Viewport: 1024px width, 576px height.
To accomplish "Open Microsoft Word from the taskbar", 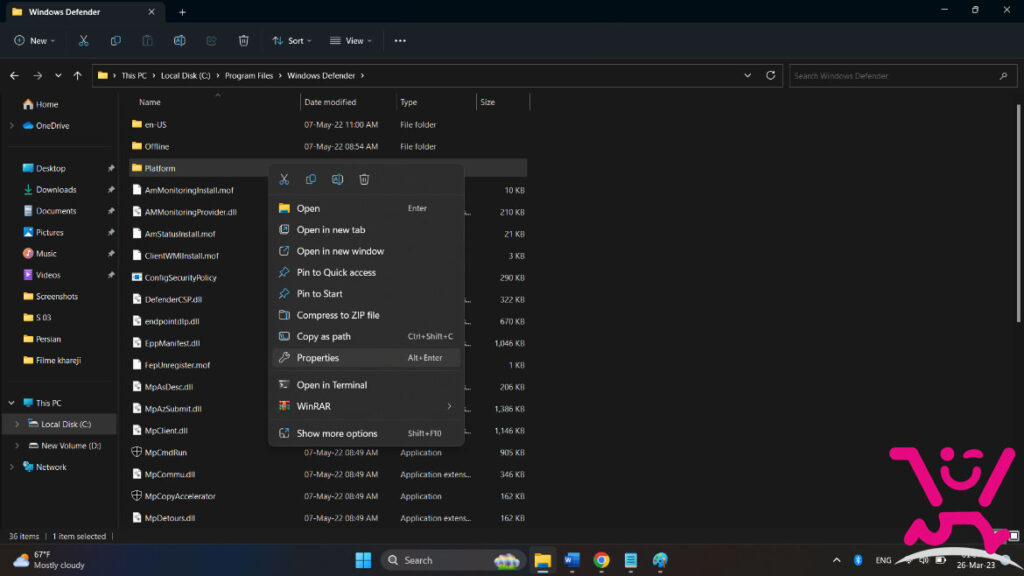I will (572, 560).
